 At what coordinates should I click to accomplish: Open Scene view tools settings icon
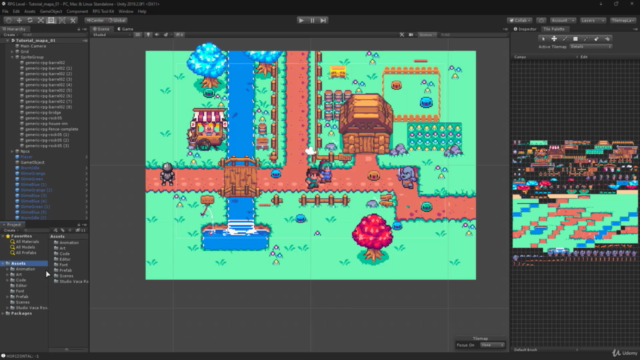click(402, 35)
